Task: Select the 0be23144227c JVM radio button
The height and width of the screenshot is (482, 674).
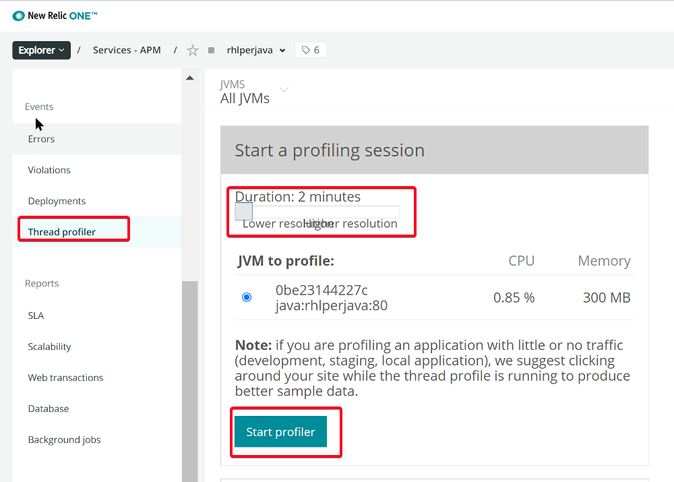Action: coord(247,297)
